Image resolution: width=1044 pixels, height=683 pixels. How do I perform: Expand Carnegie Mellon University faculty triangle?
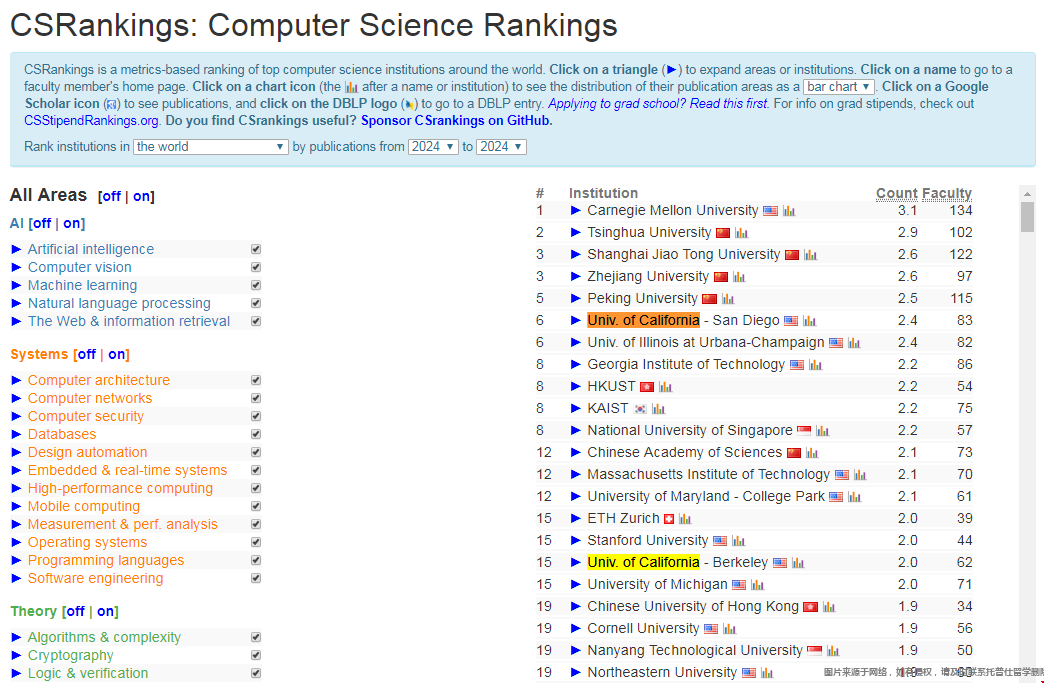pyautogui.click(x=576, y=211)
